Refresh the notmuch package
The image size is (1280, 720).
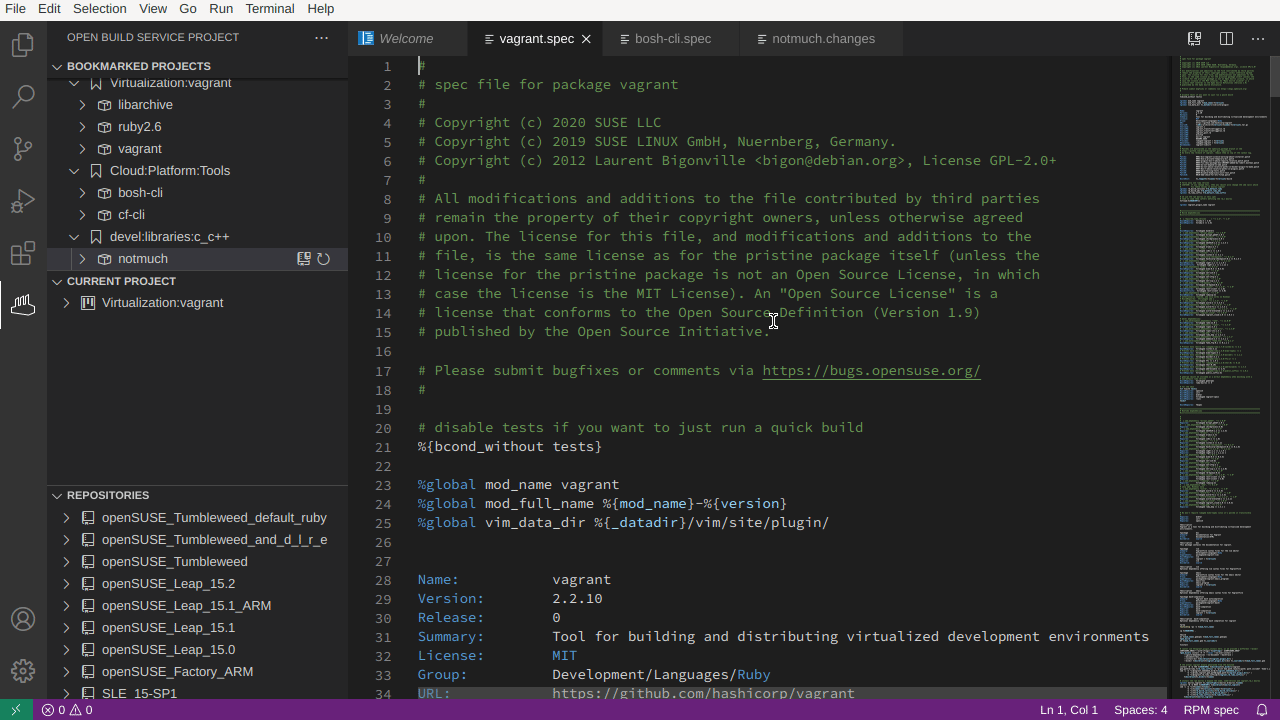tap(324, 259)
